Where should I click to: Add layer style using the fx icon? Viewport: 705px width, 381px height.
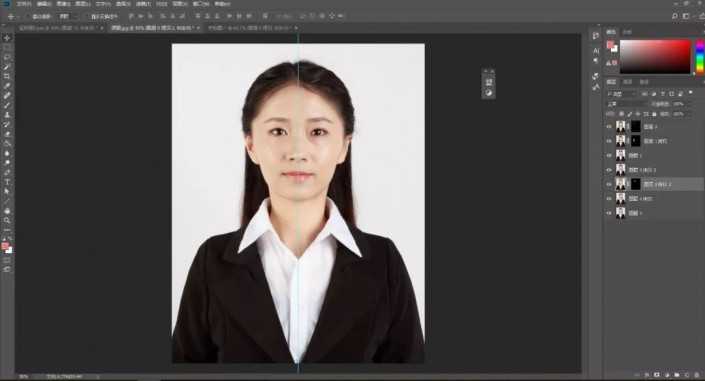coord(647,375)
